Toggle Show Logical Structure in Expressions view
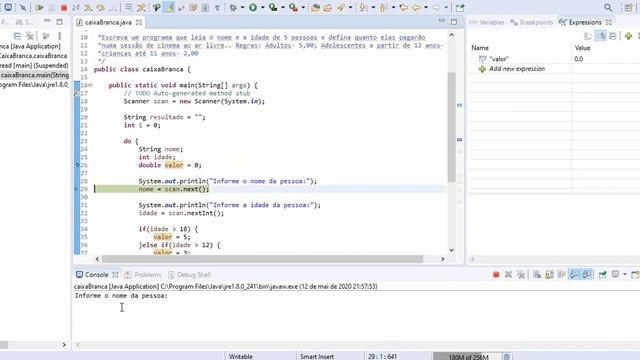This screenshot has width=640, height=360. [600, 36]
